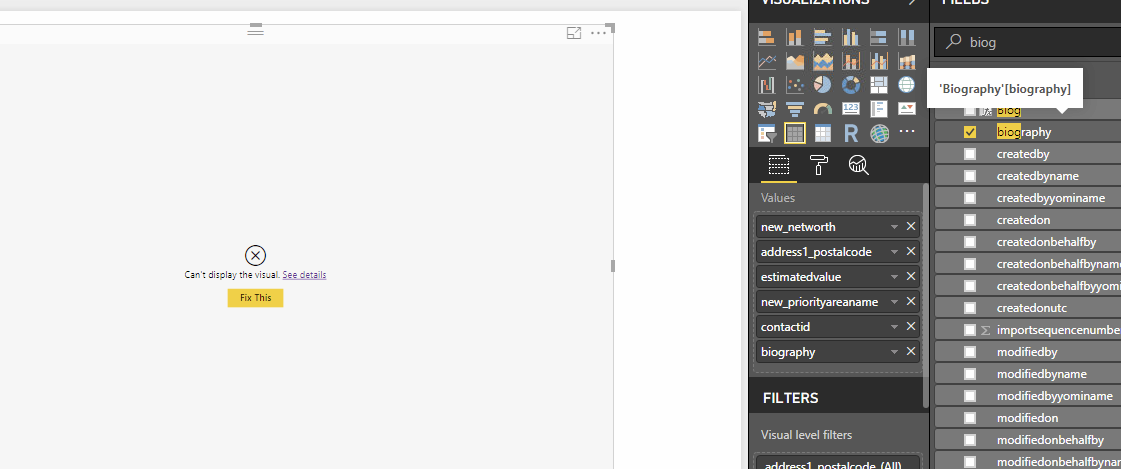Select the Slicer visualization

tap(766, 133)
